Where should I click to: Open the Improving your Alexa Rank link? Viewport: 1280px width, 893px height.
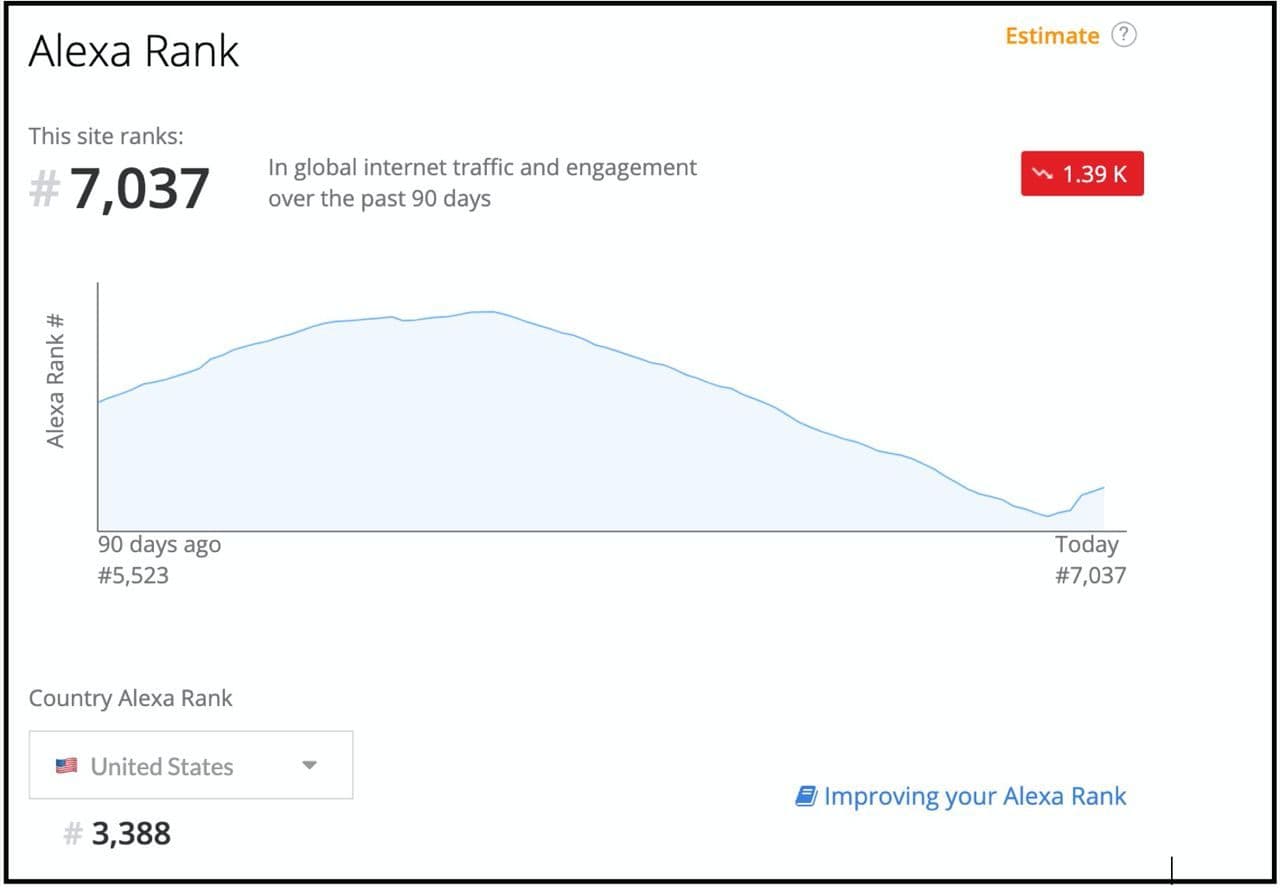click(975, 796)
